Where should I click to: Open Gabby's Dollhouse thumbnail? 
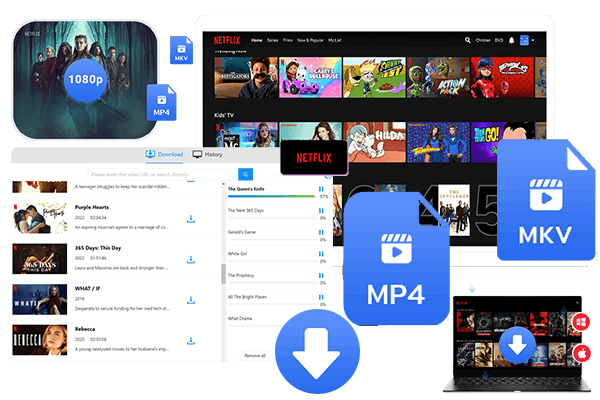[x=310, y=77]
